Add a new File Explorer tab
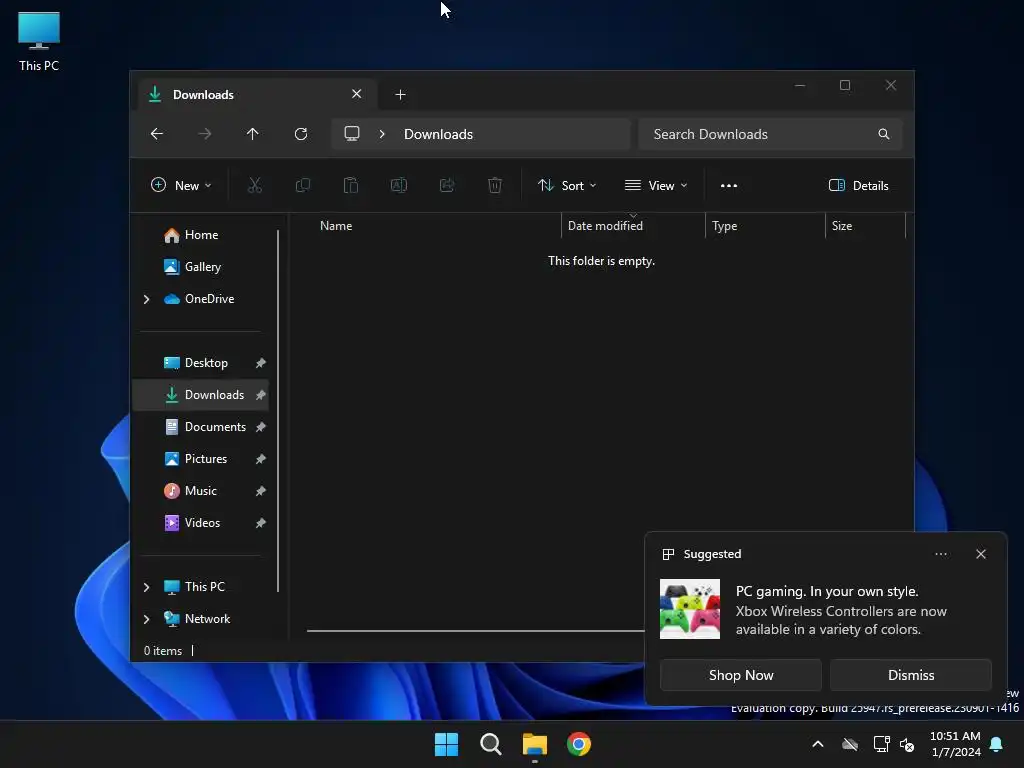1024x768 pixels. tap(400, 95)
